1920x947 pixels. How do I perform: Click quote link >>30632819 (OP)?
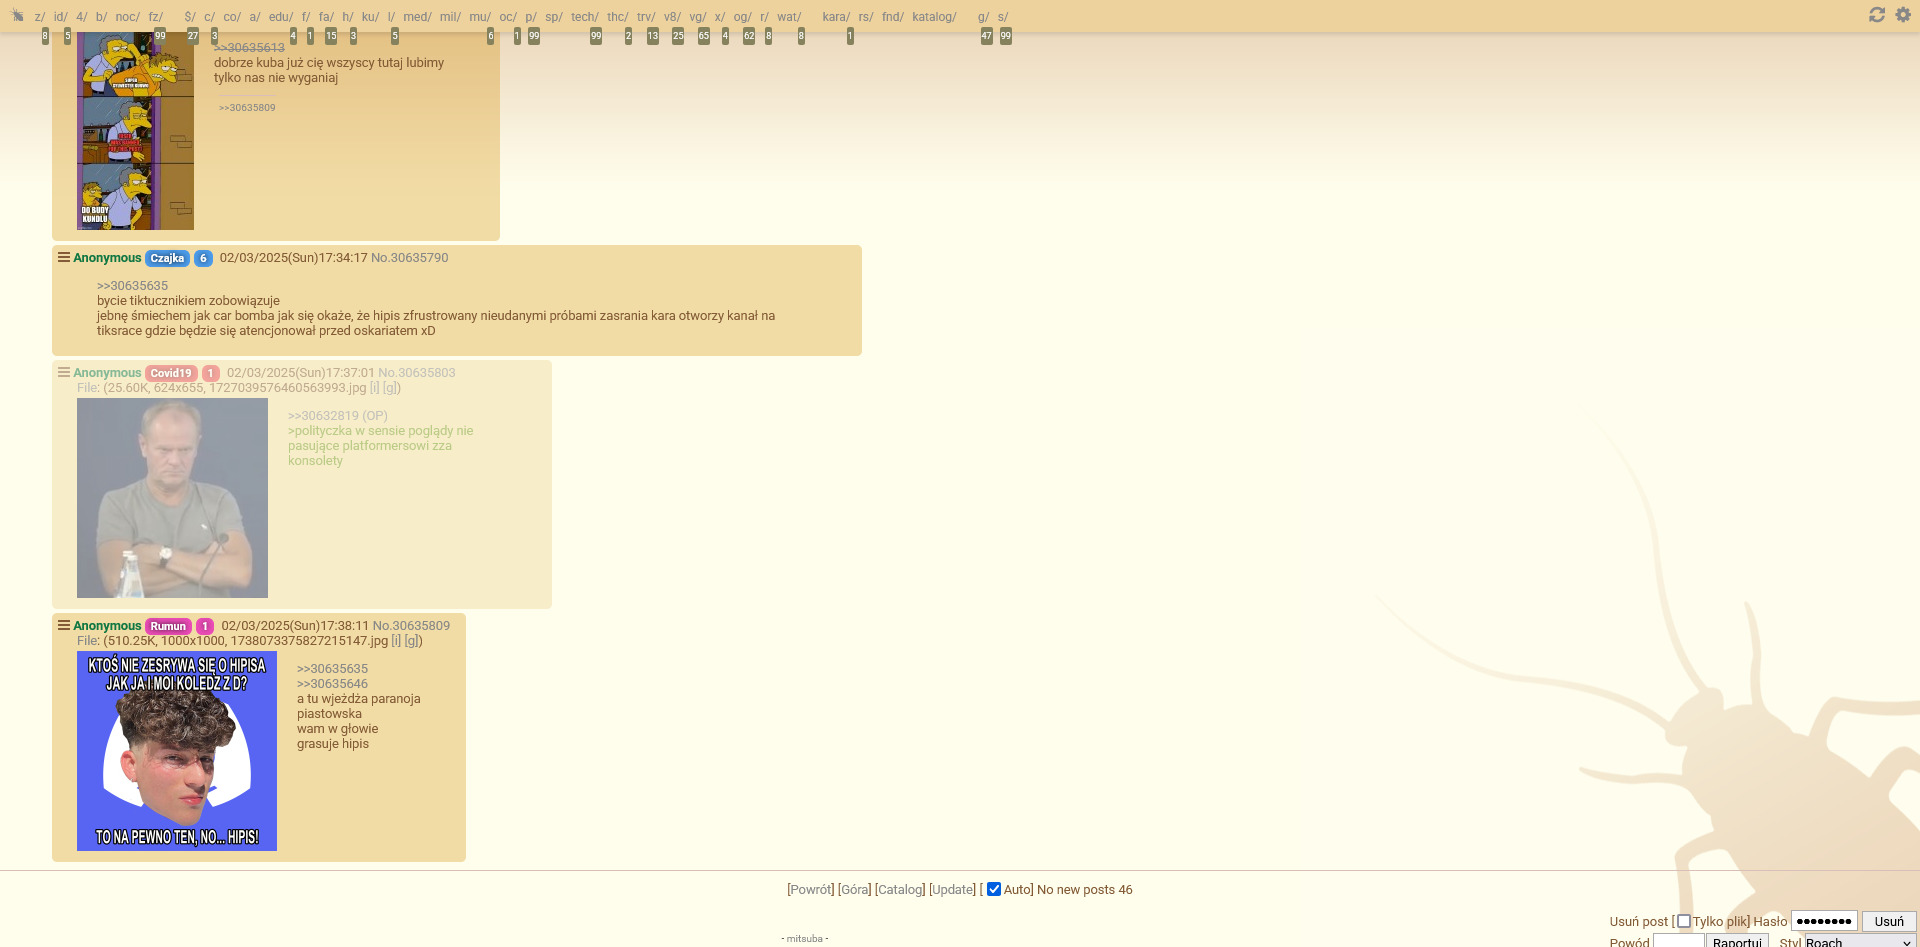pos(338,416)
